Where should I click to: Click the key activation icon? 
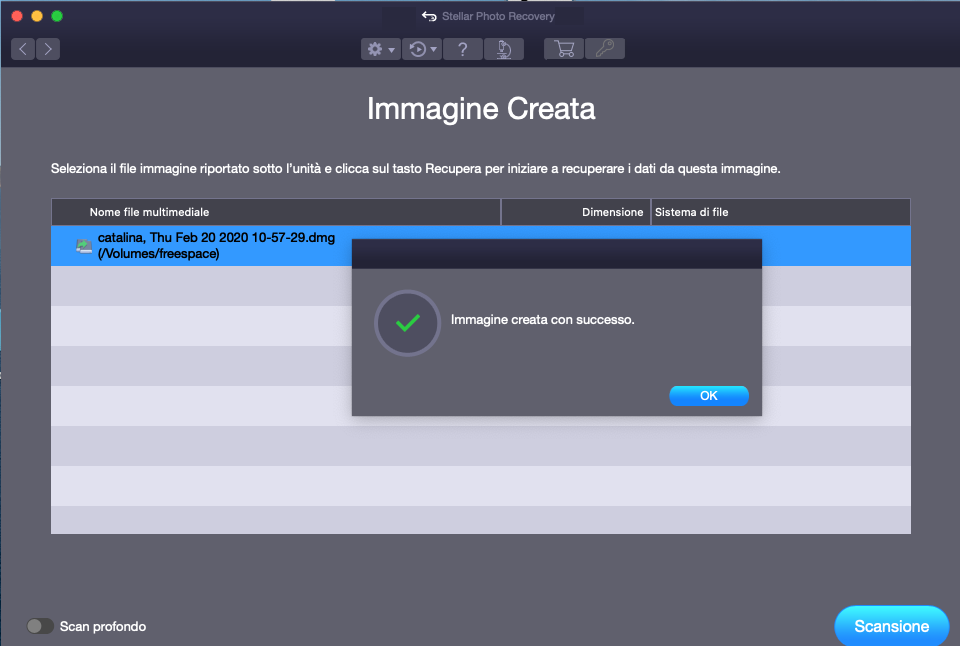(604, 49)
